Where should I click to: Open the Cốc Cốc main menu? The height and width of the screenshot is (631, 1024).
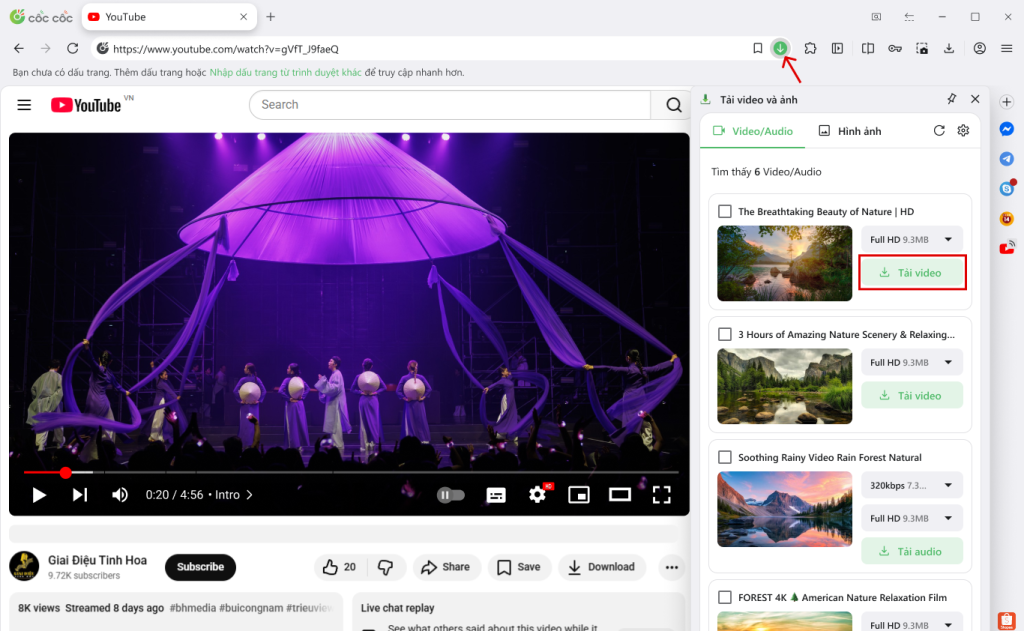pos(1006,48)
